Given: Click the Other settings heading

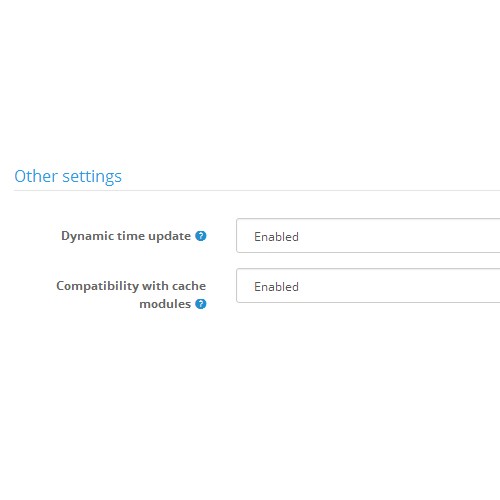Looking at the screenshot, I should [68, 176].
